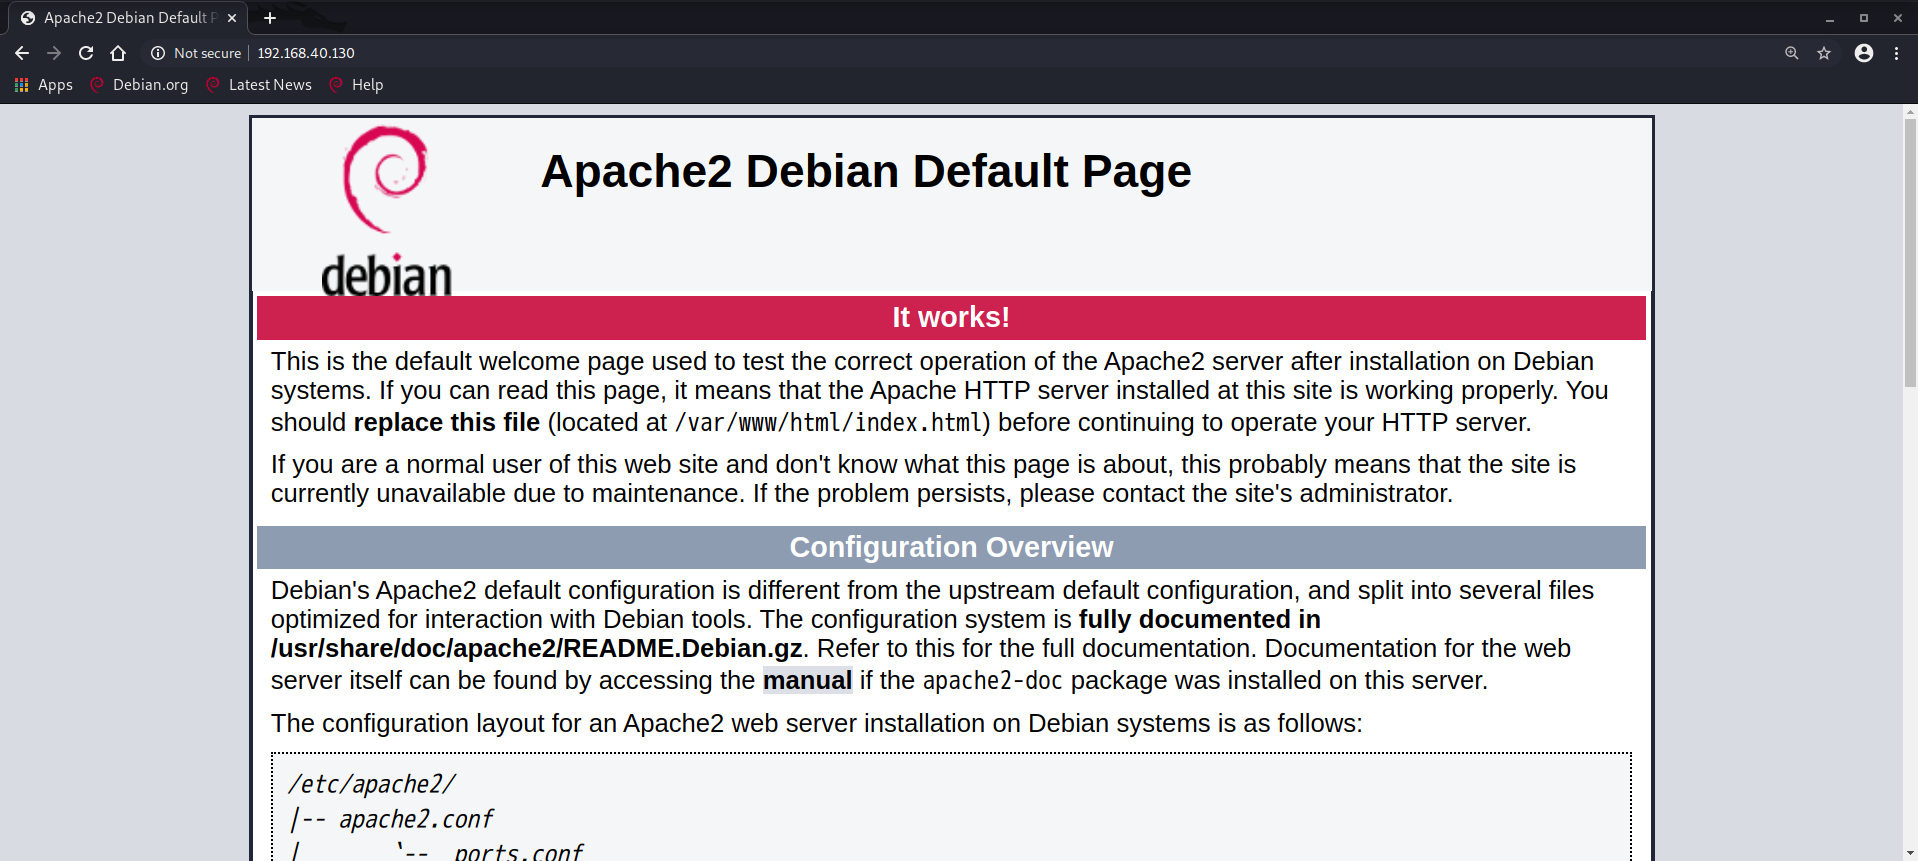Click the browser forward arrow
This screenshot has width=1918, height=861.
click(x=54, y=53)
